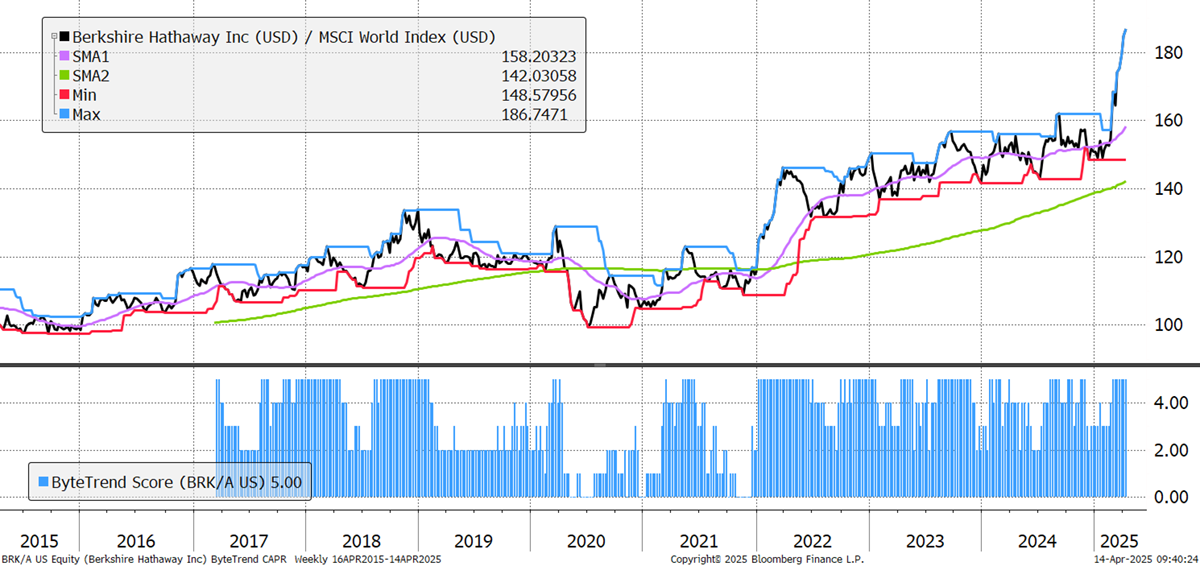
Task: Click the 2018 year label on time axis
Action: pyautogui.click(x=362, y=540)
